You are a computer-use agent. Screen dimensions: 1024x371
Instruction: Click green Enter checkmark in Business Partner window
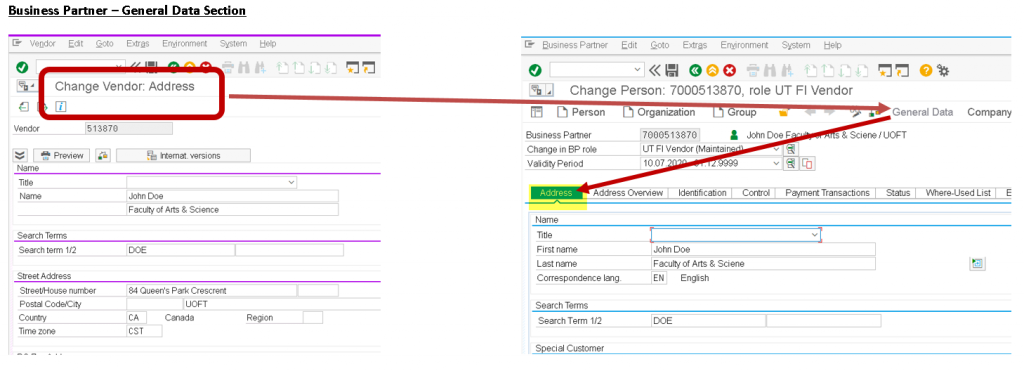[x=536, y=71]
